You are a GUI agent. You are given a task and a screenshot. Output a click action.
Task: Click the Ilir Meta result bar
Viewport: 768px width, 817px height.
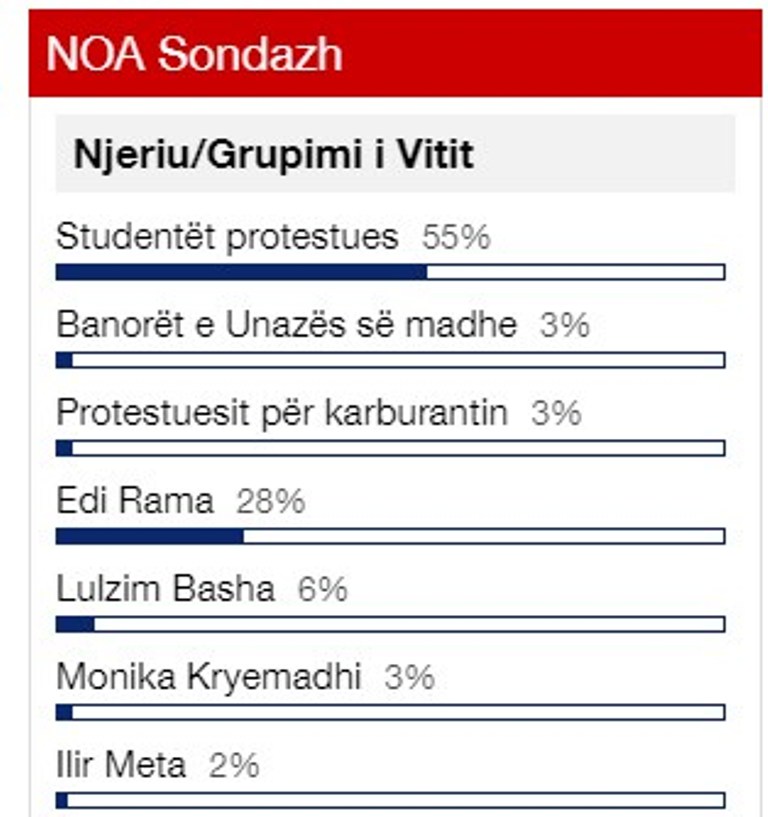coord(390,800)
